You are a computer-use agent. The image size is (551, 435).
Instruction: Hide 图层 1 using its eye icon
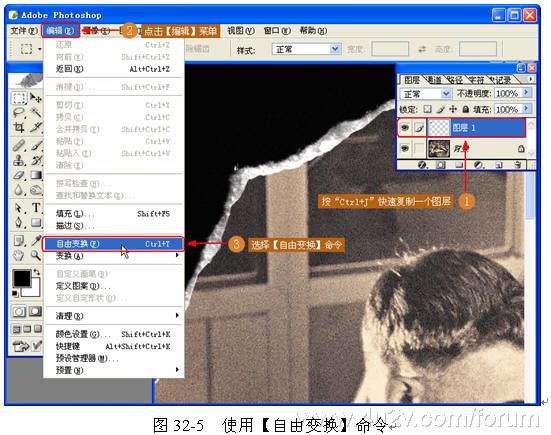click(405, 128)
